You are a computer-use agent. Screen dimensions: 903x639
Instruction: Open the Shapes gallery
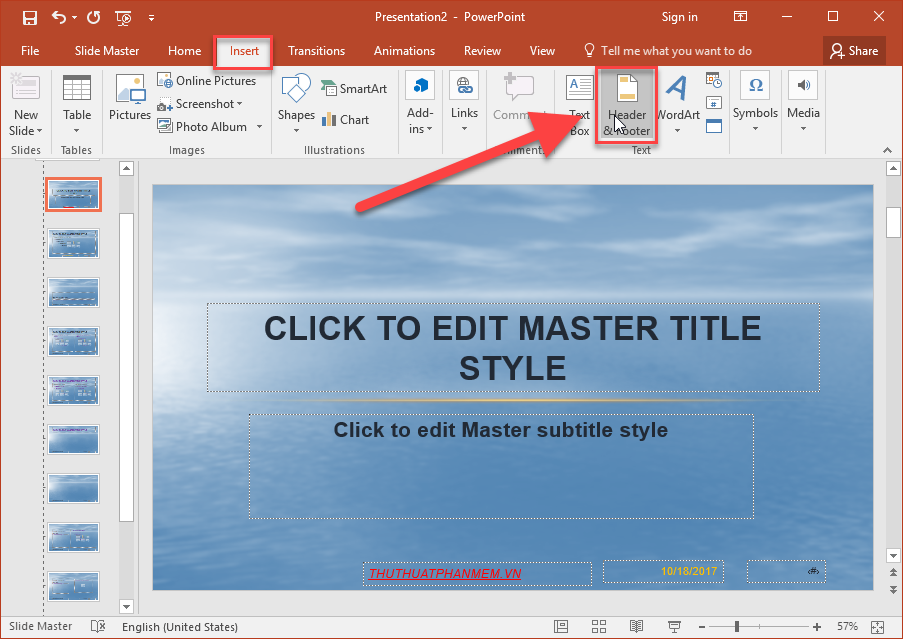[296, 104]
